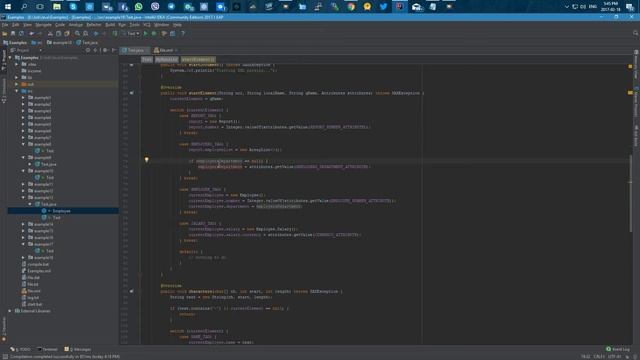Click the Replace toolbar icon
This screenshot has width=640, height=360.
tap(85, 33)
